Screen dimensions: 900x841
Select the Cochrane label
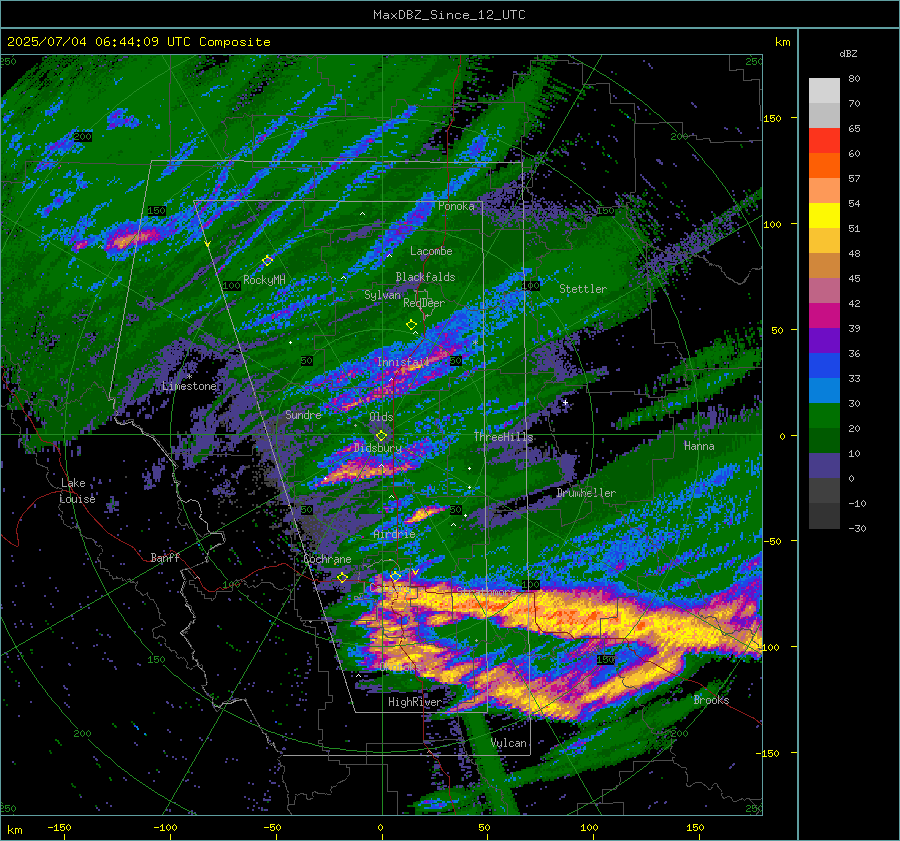[327, 559]
